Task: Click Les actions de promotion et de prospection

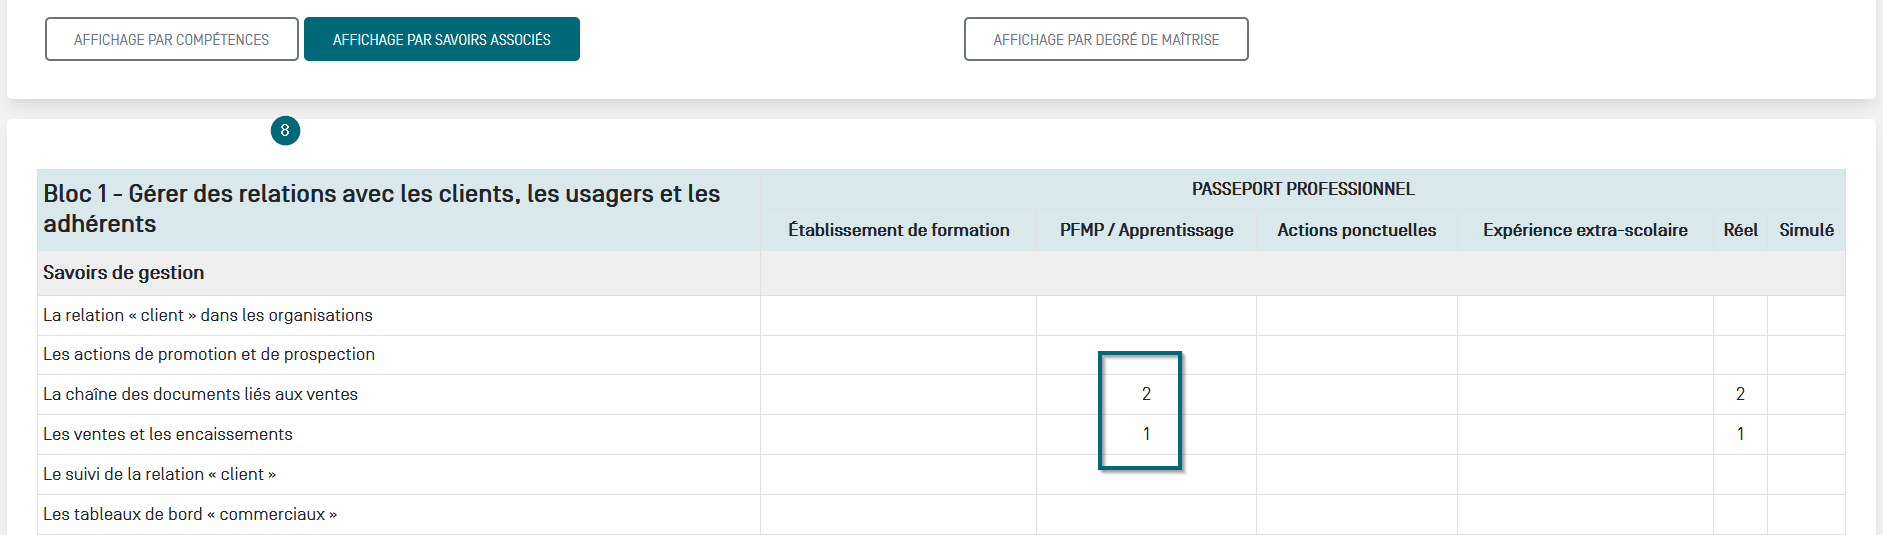Action: [209, 354]
